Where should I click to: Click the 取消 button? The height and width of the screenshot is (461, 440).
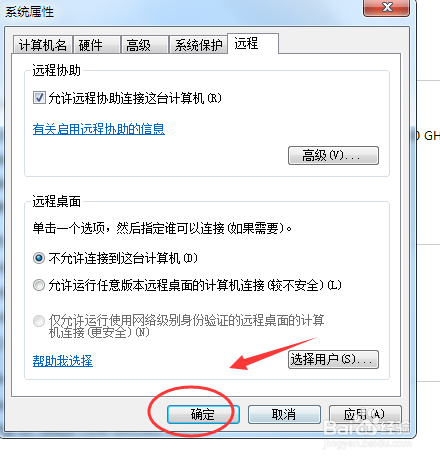coord(284,414)
